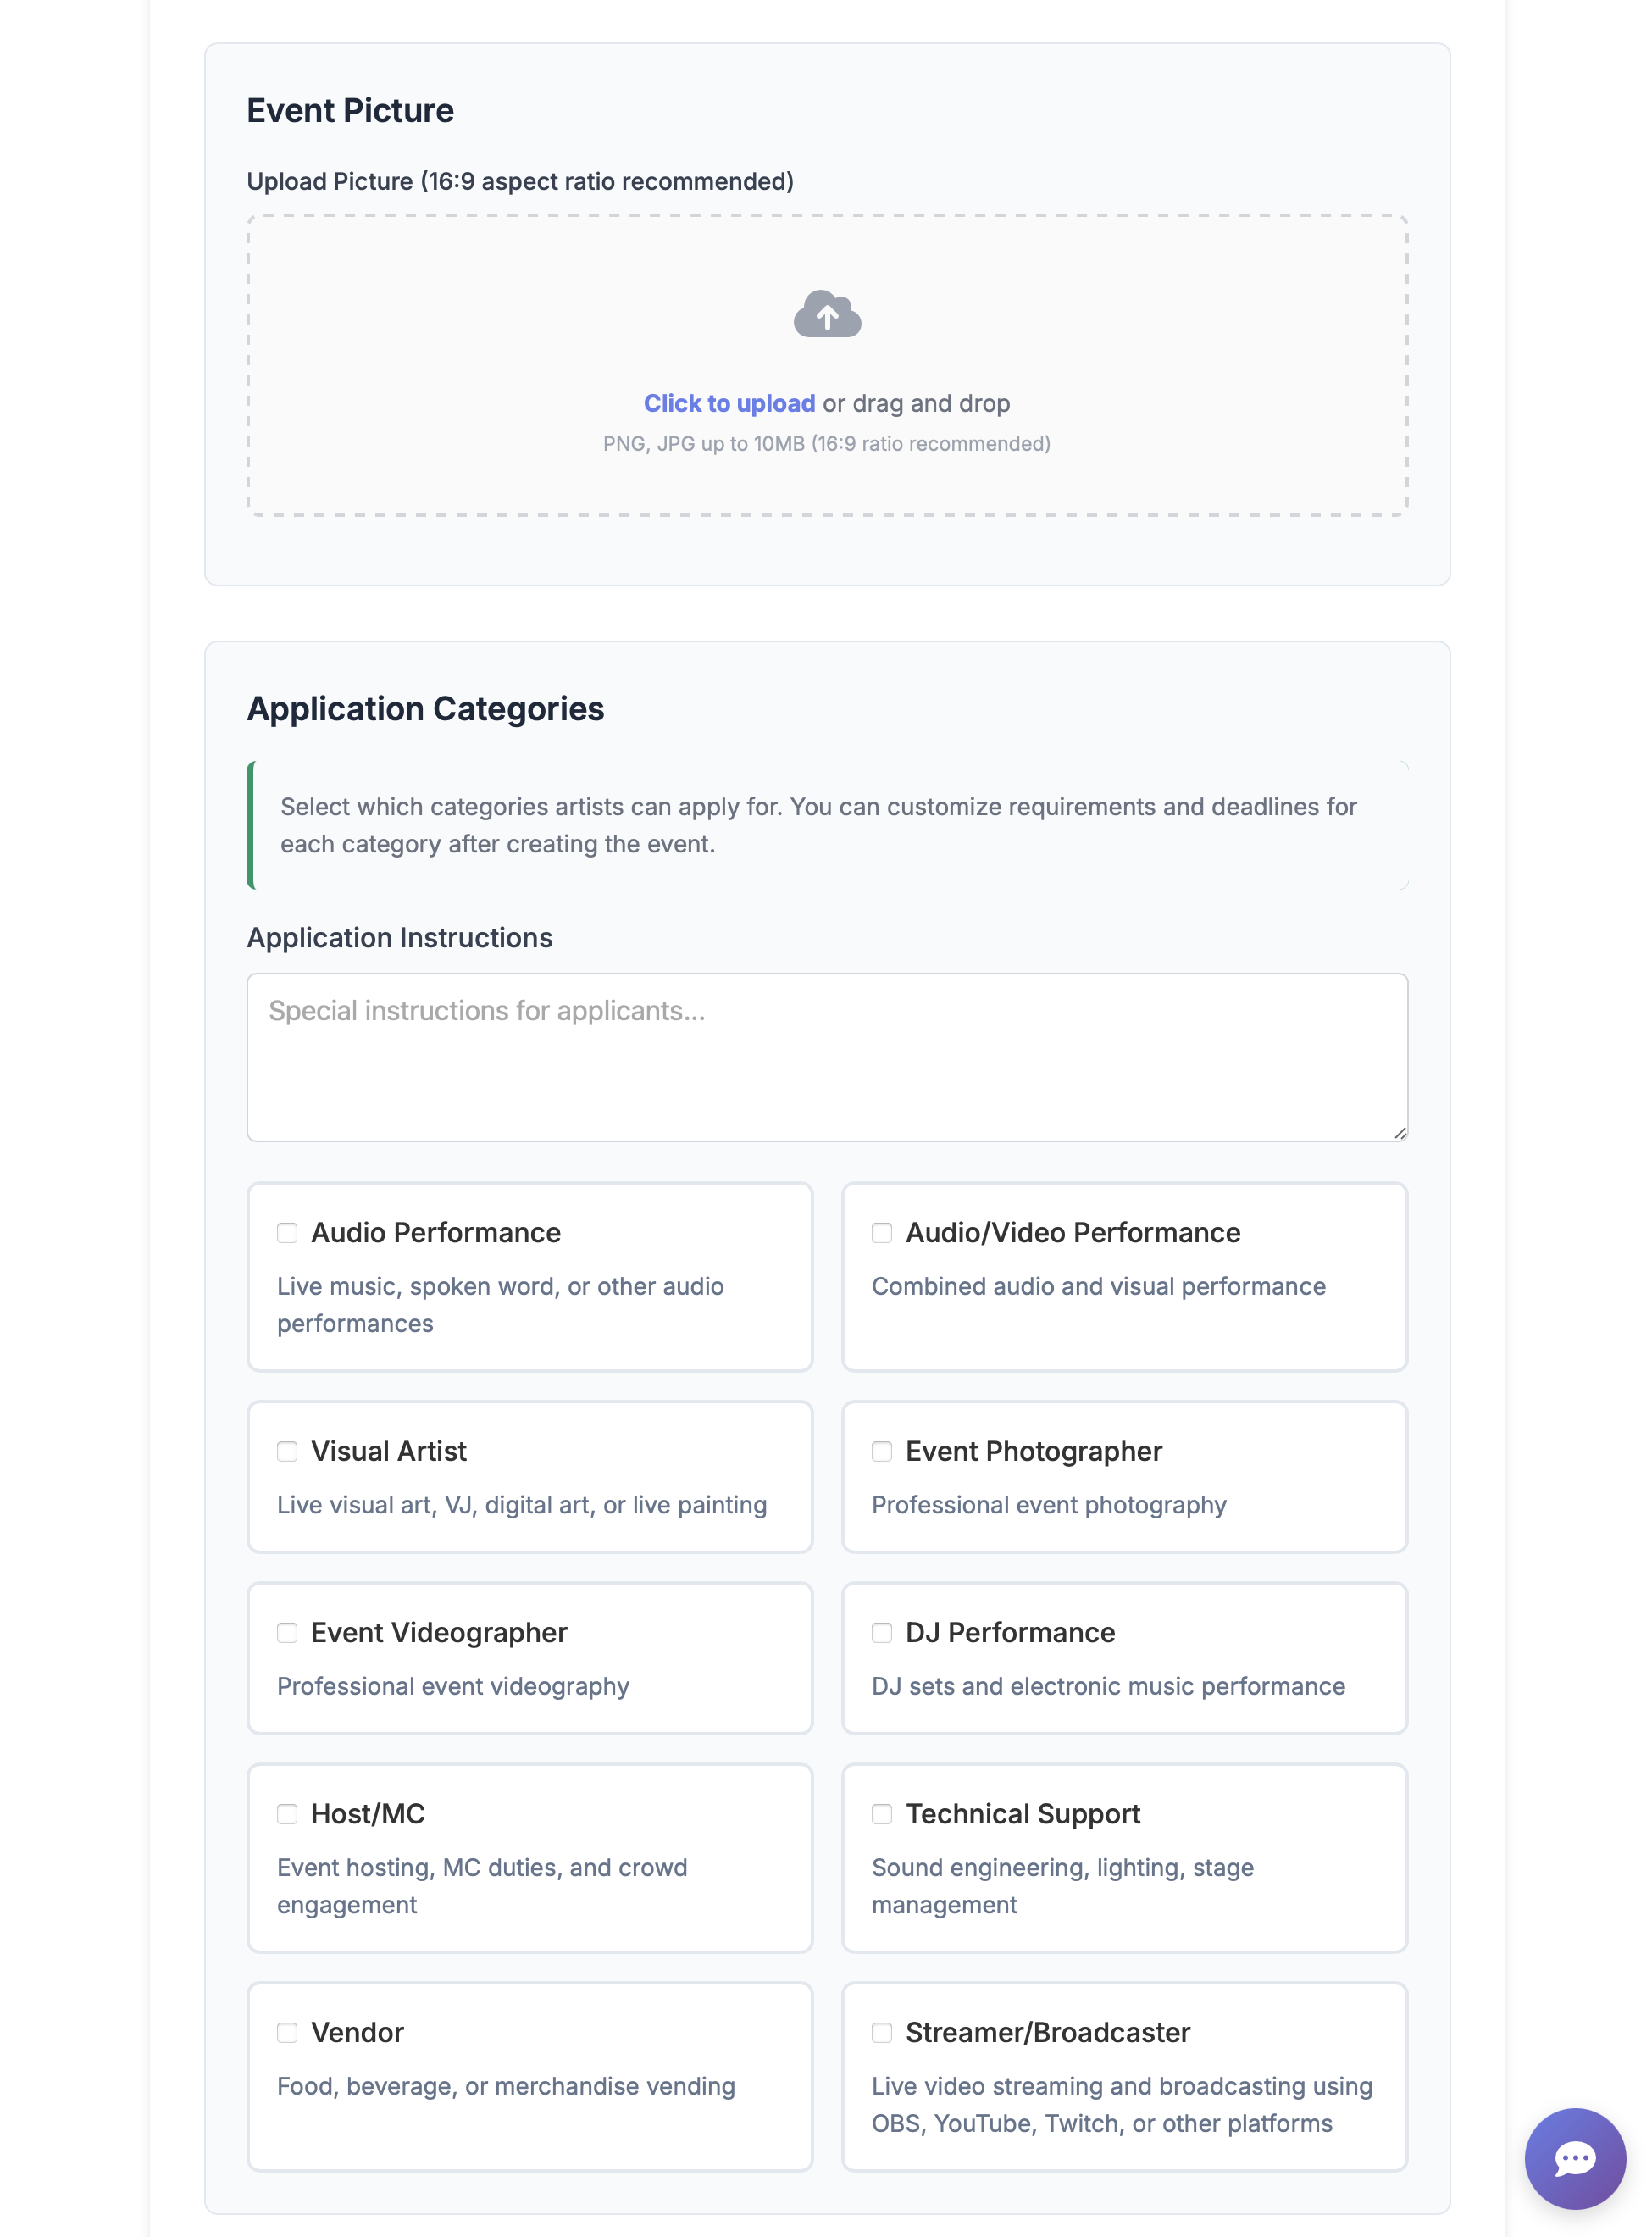The height and width of the screenshot is (2237, 1652).
Task: Select the Technical Support category
Action: pos(882,1814)
